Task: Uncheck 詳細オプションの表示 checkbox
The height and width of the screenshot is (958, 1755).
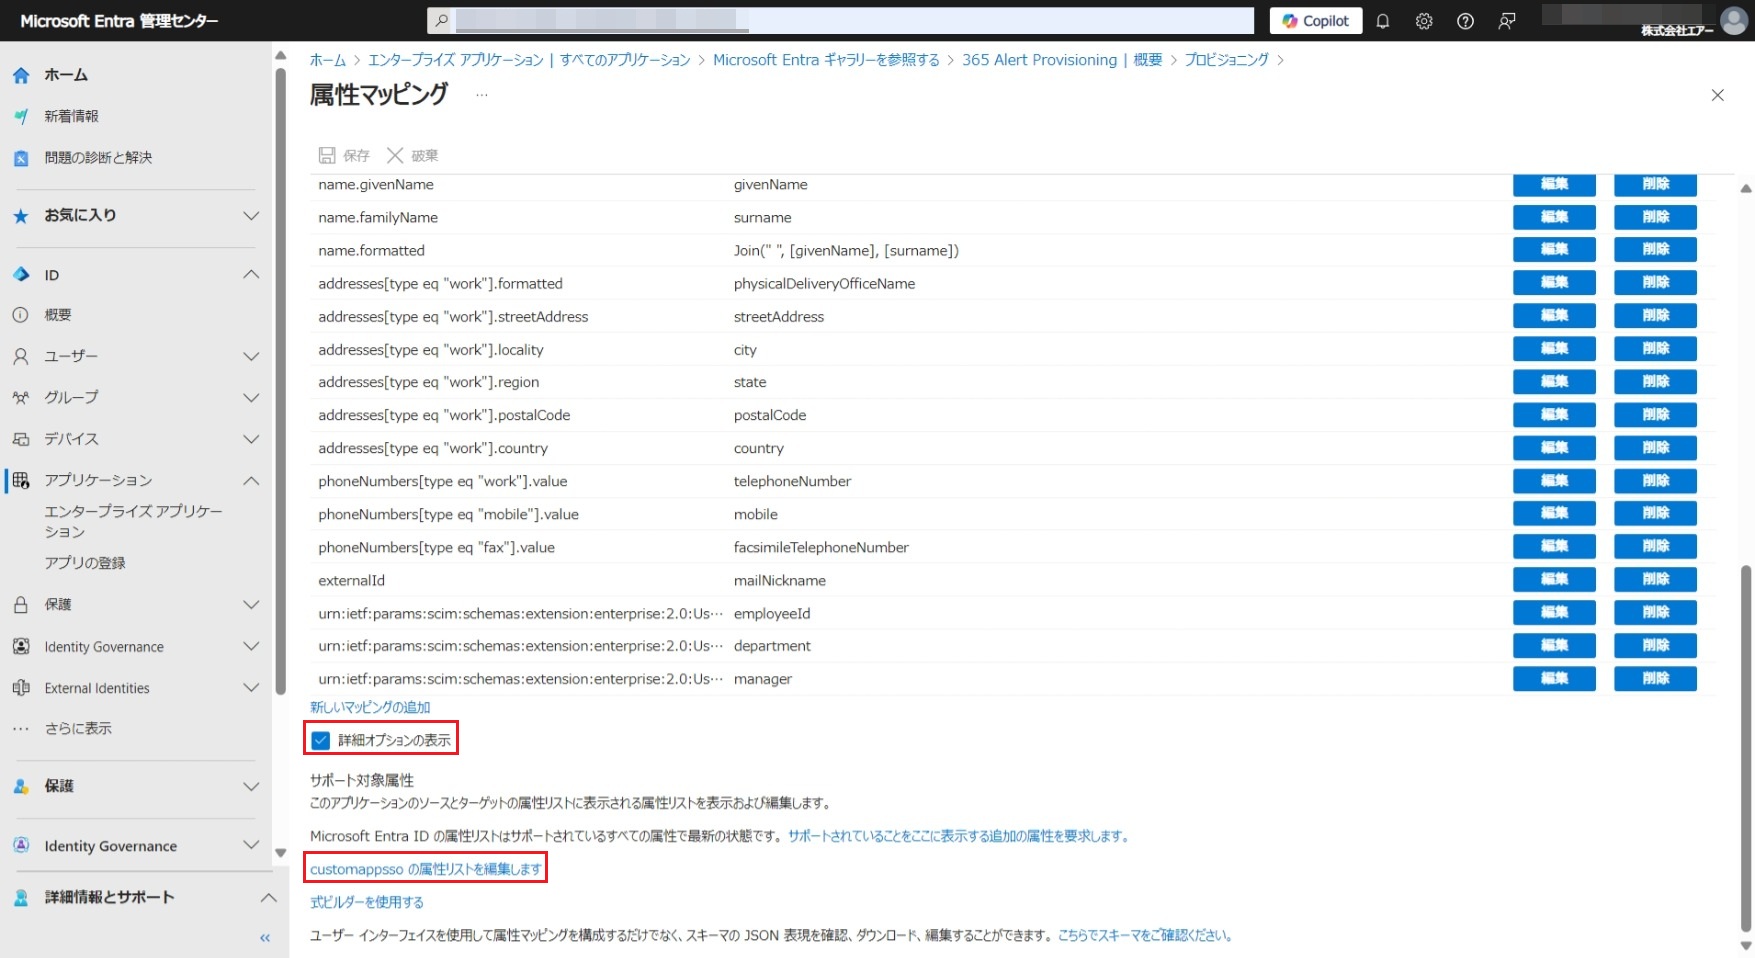Action: pyautogui.click(x=321, y=740)
